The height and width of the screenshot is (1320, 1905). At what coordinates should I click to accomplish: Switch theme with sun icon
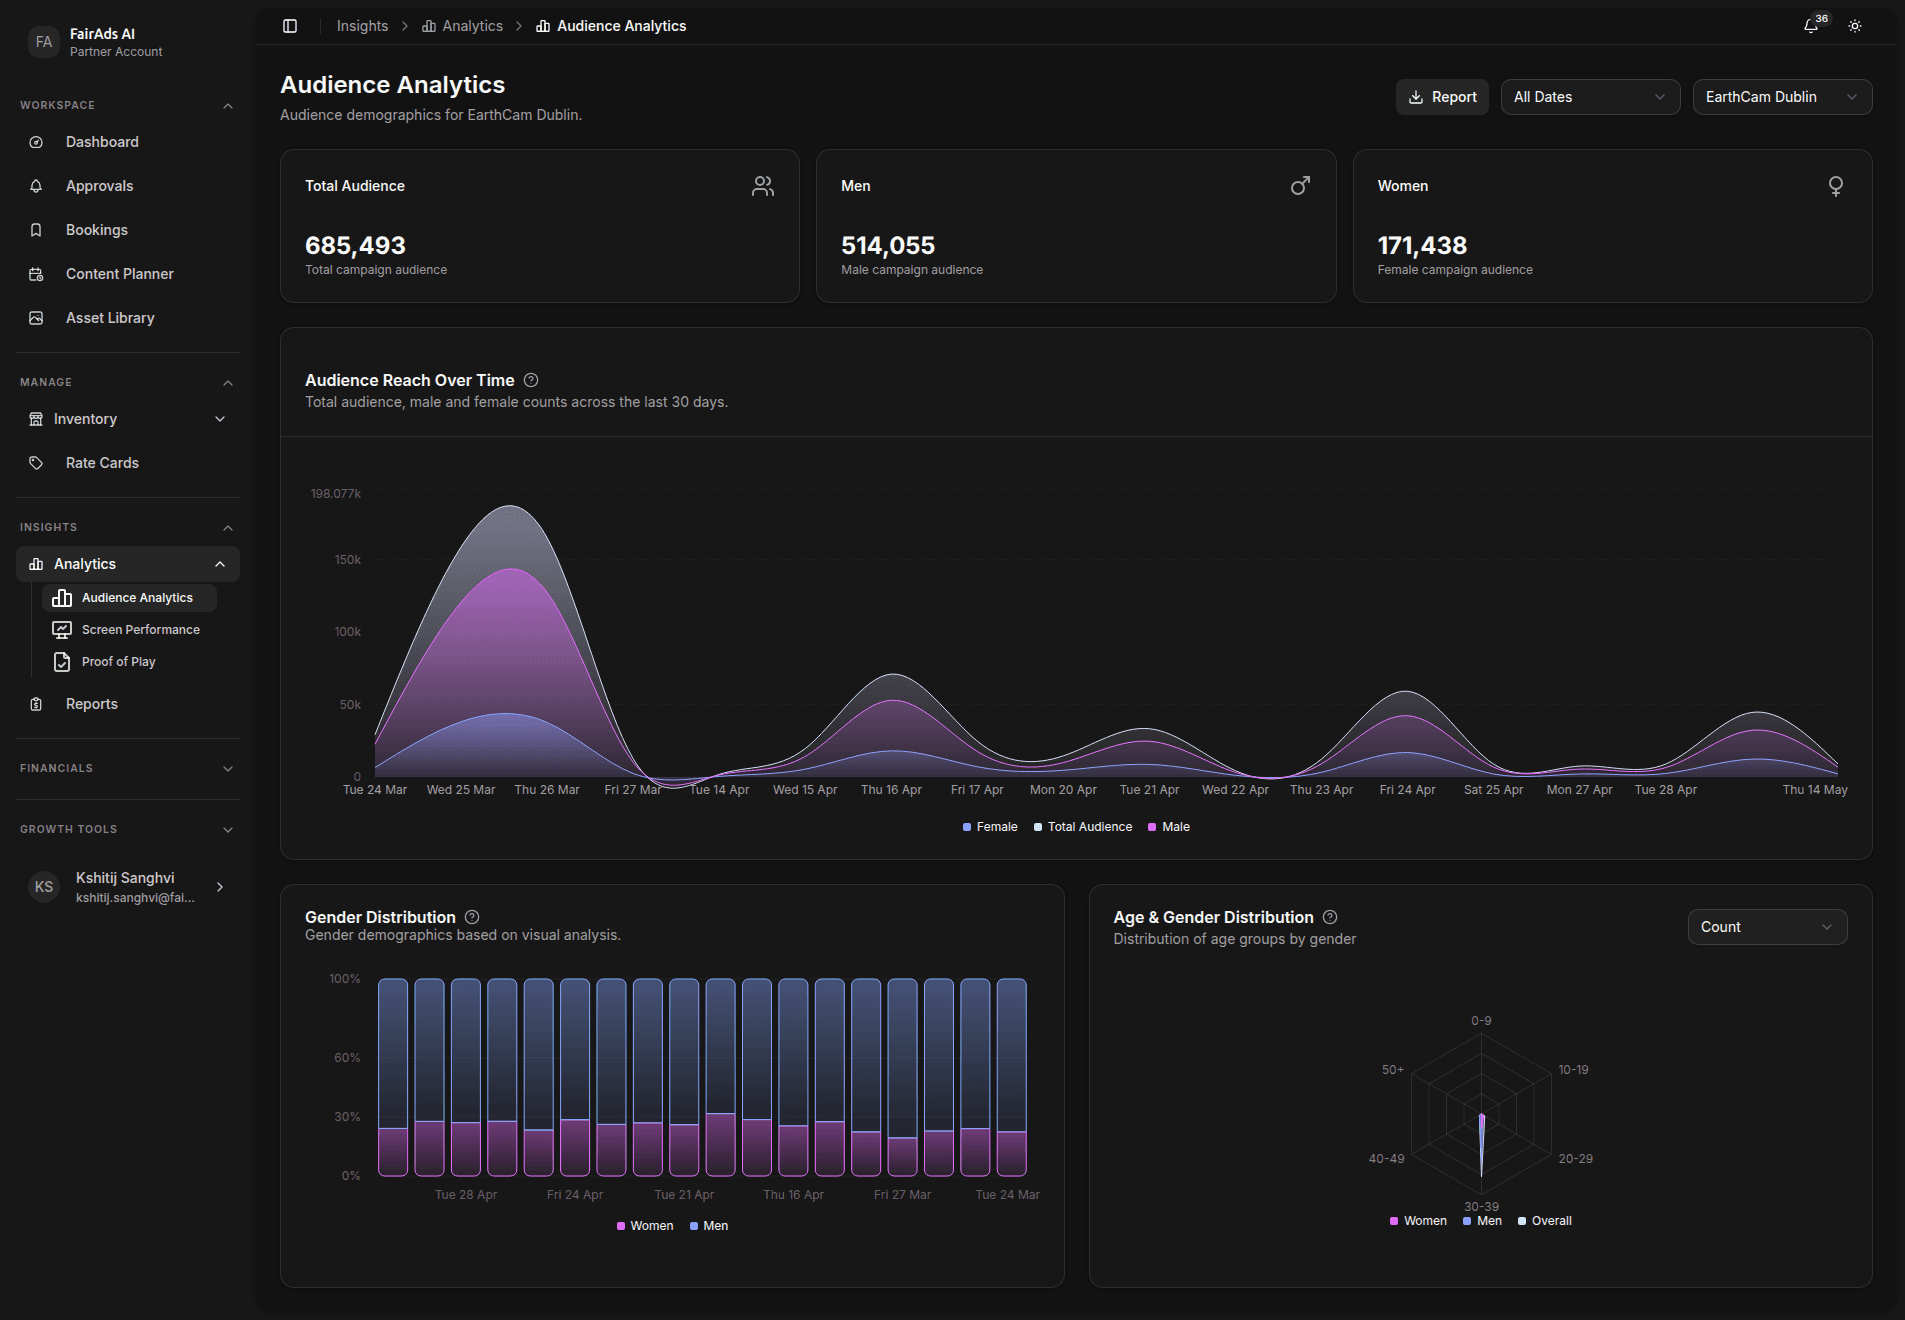(x=1855, y=26)
